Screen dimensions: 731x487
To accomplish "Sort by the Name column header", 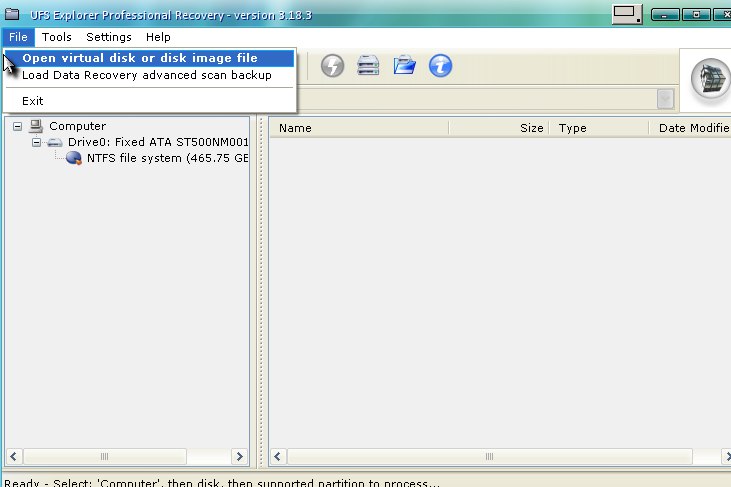I will tap(359, 128).
